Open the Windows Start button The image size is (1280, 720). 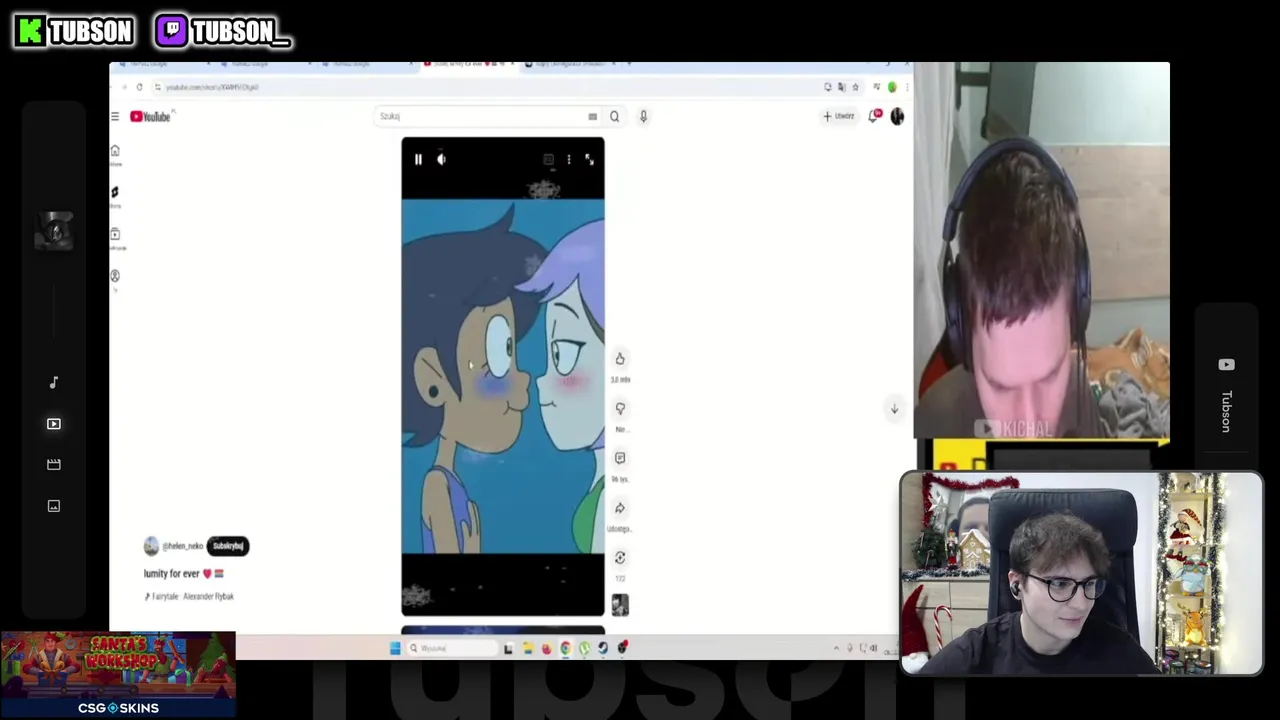(x=395, y=649)
